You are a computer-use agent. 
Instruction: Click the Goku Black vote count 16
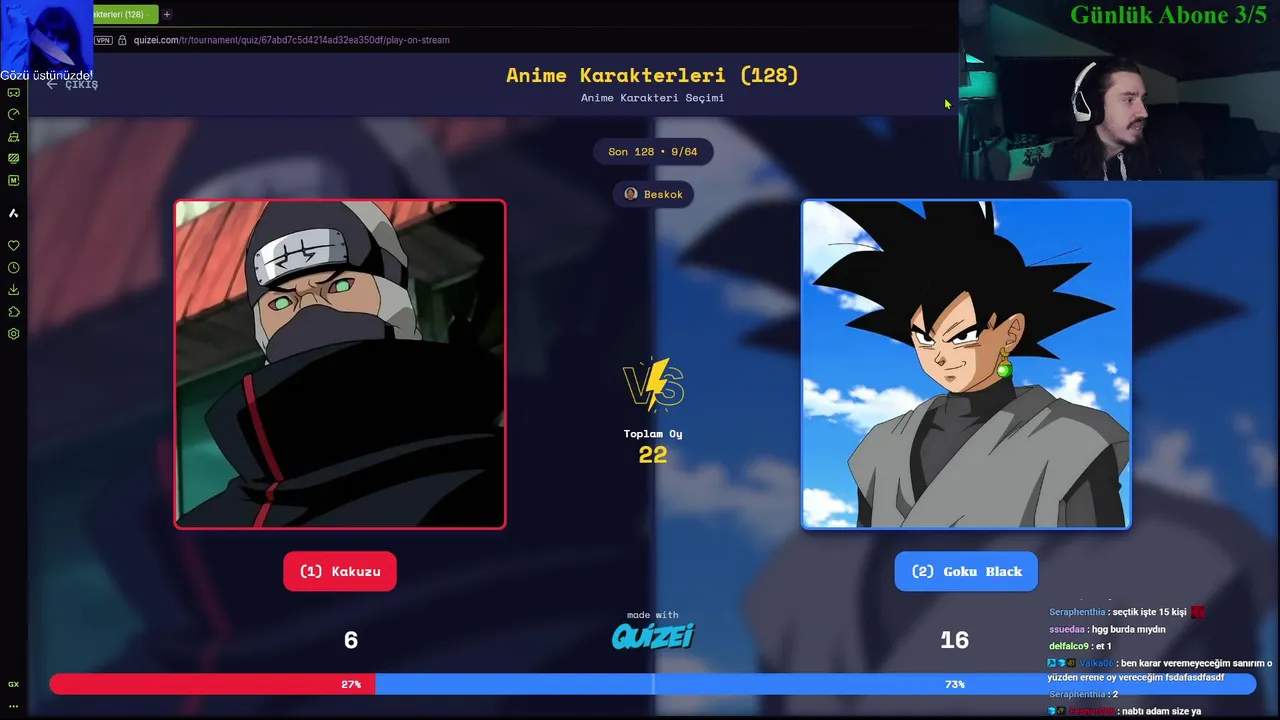tap(954, 640)
